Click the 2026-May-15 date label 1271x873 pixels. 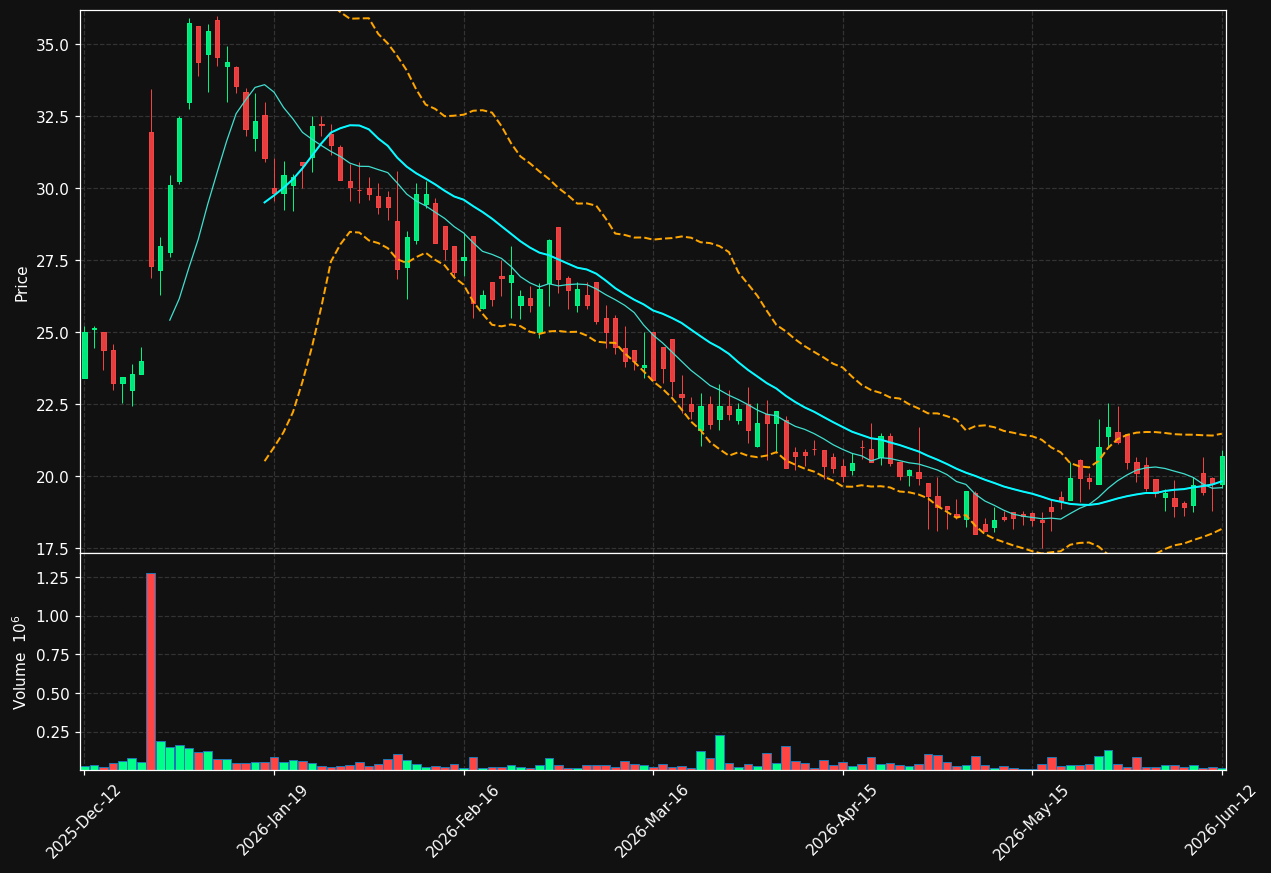(1033, 820)
